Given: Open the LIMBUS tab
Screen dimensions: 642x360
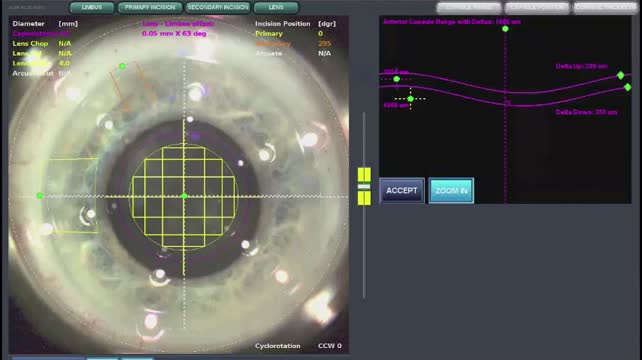Looking at the screenshot, I should coord(92,7).
